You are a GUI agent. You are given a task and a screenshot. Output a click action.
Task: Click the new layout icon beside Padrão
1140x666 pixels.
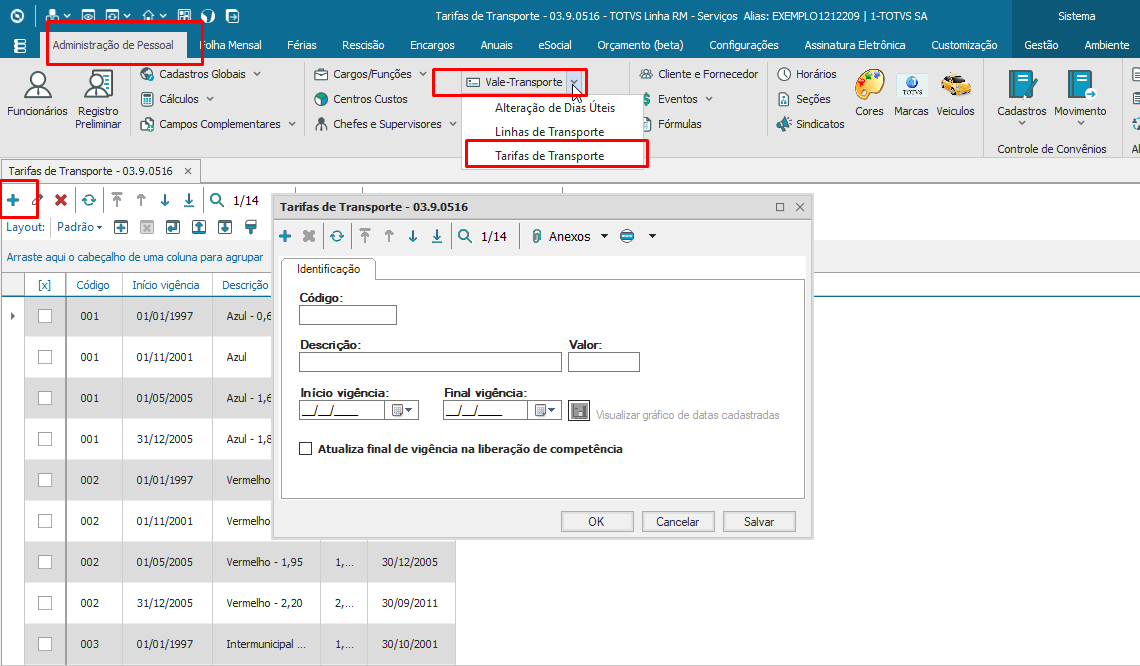[121, 228]
